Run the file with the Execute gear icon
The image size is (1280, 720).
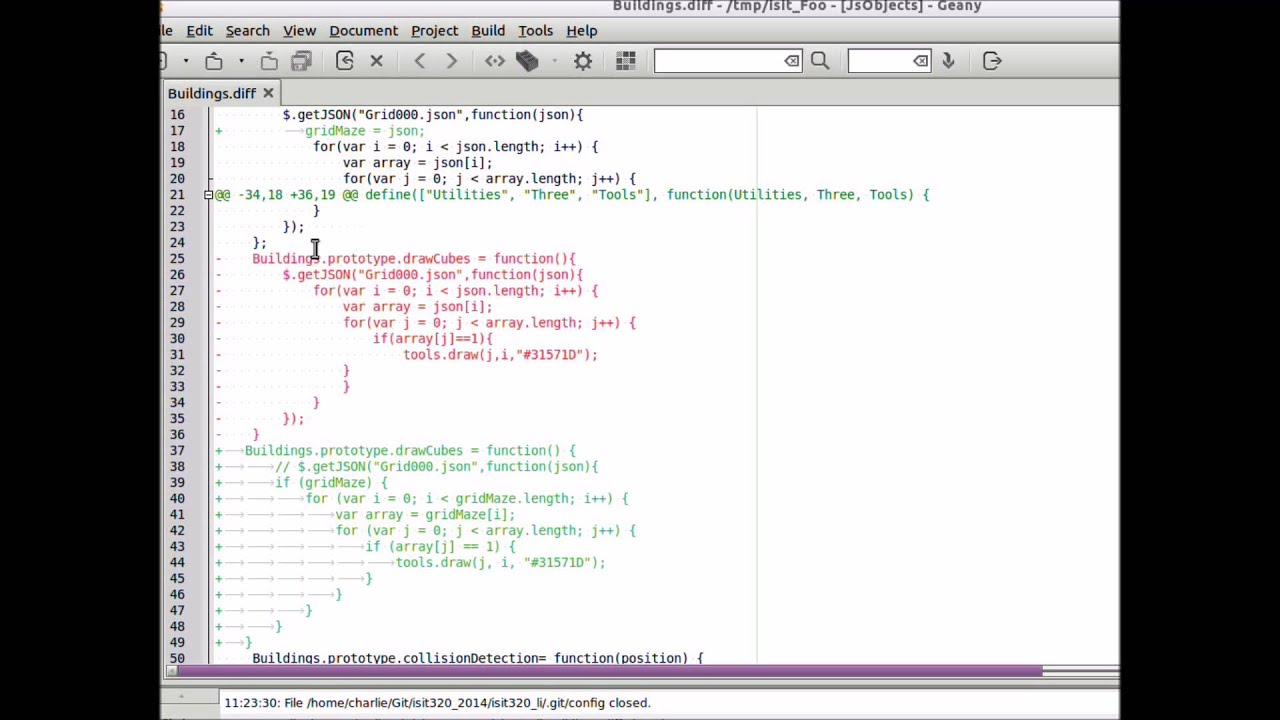583,62
